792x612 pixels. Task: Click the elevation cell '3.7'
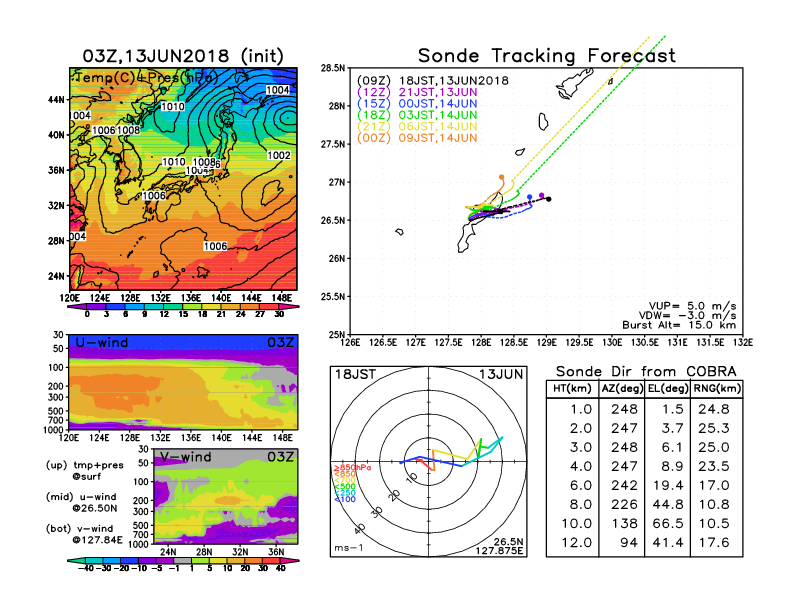click(672, 428)
